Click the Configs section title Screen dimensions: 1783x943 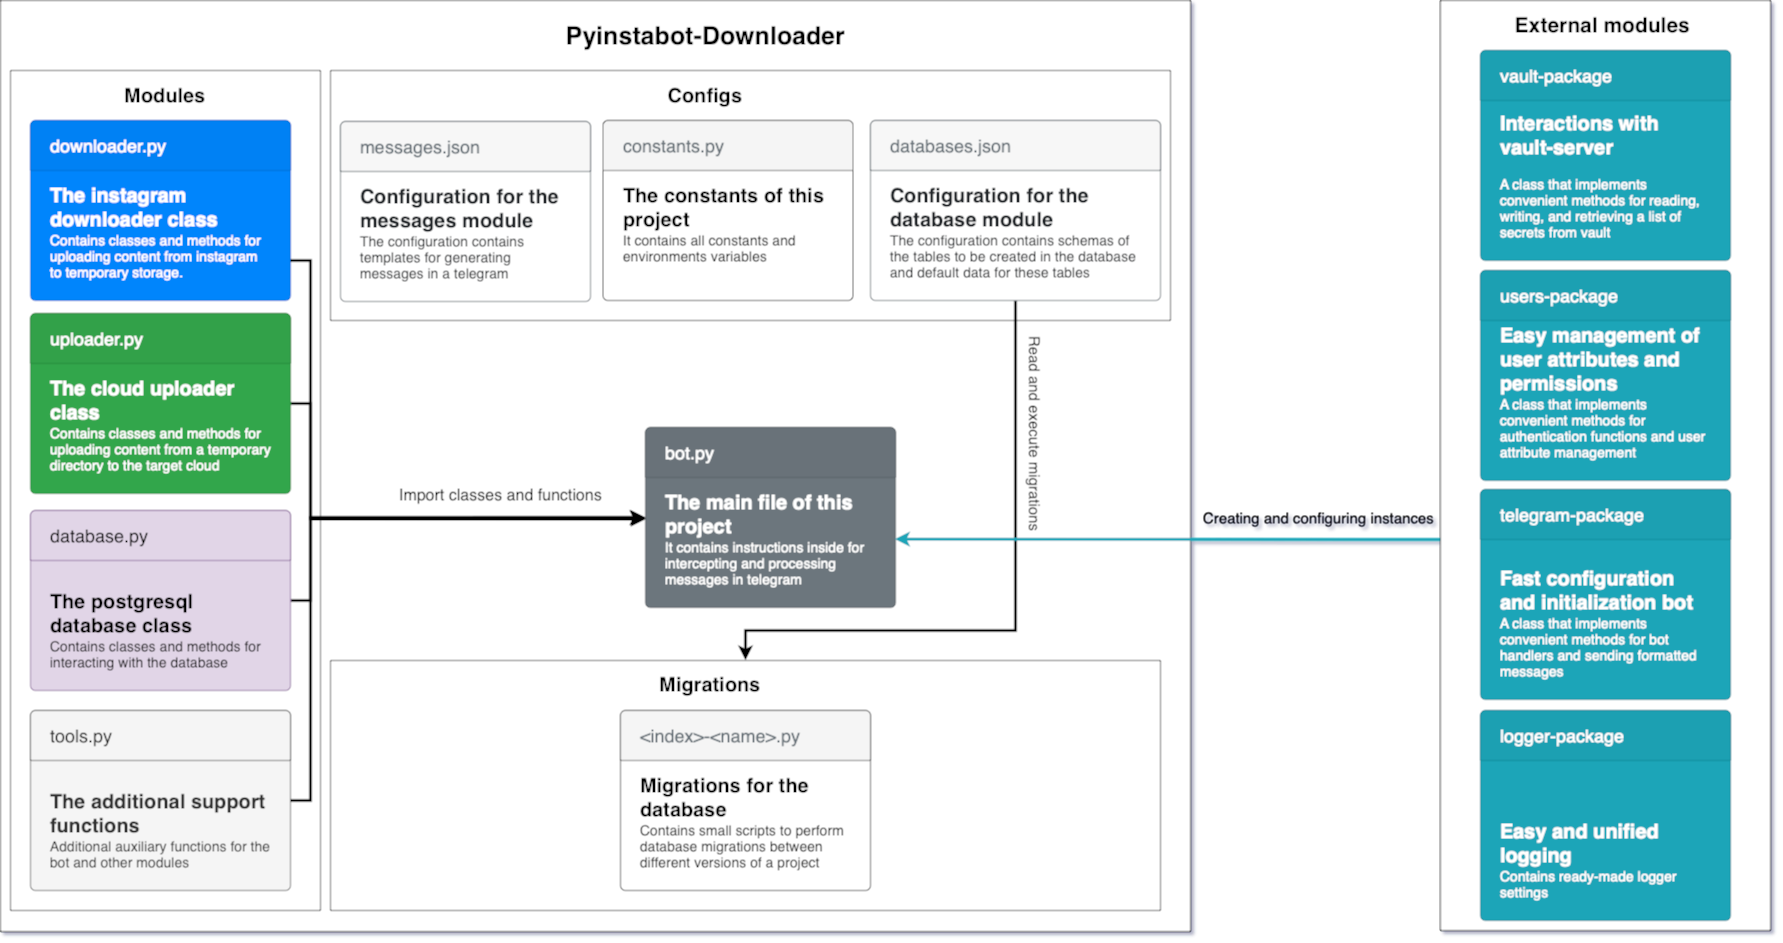pyautogui.click(x=704, y=95)
